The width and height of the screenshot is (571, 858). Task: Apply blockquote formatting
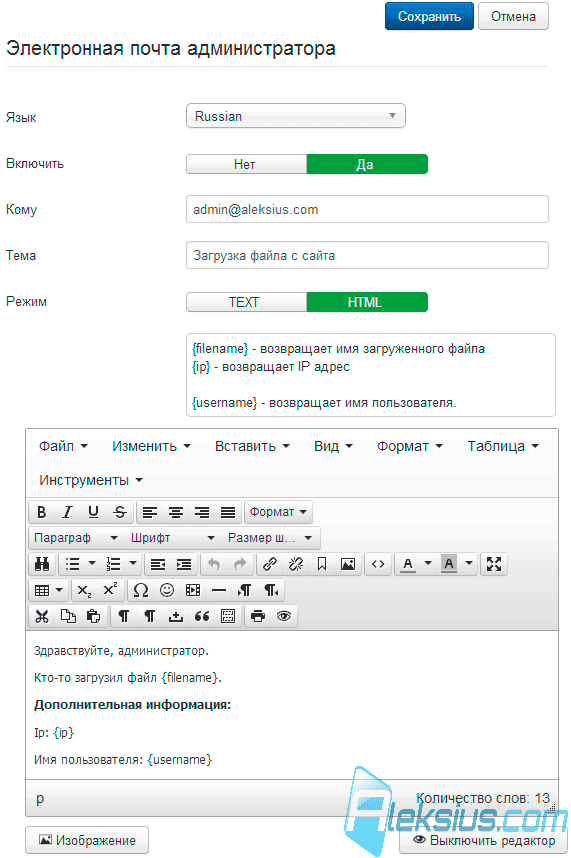[x=202, y=617]
